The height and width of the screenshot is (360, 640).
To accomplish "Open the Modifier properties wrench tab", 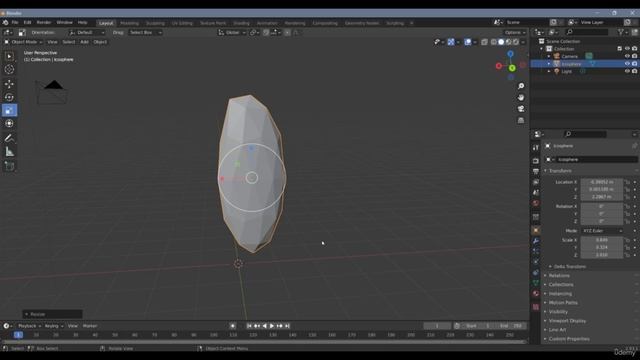I will (x=536, y=241).
